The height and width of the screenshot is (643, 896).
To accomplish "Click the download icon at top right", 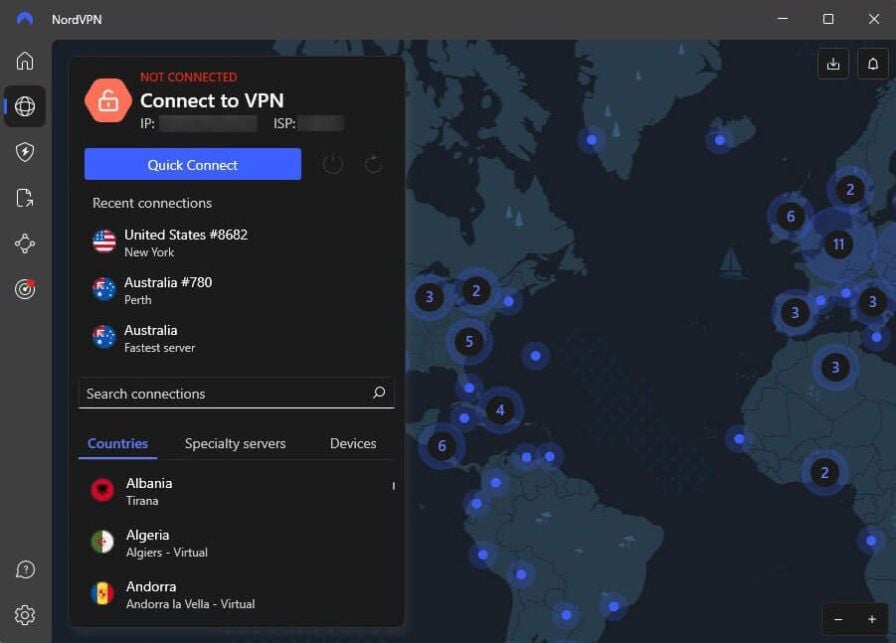I will click(833, 63).
